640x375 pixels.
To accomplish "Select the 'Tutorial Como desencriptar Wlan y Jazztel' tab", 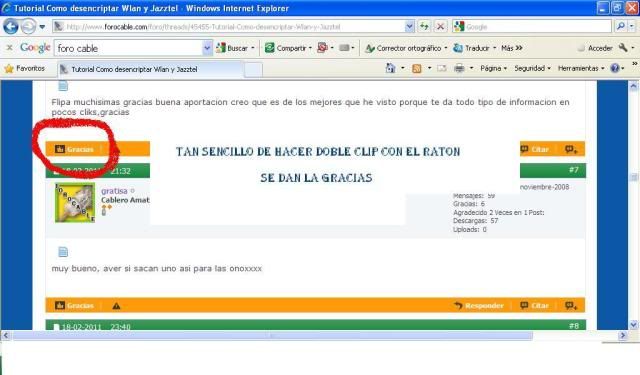I will point(151,69).
